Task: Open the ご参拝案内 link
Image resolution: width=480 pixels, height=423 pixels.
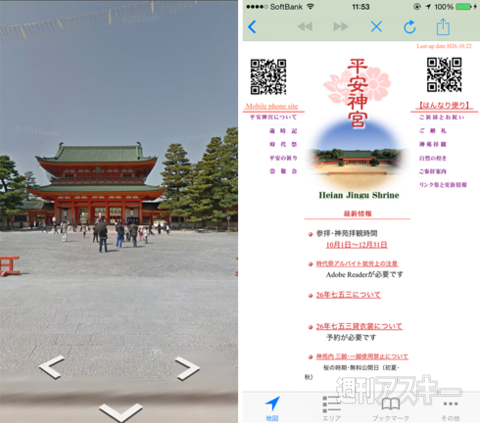Action: [x=433, y=171]
